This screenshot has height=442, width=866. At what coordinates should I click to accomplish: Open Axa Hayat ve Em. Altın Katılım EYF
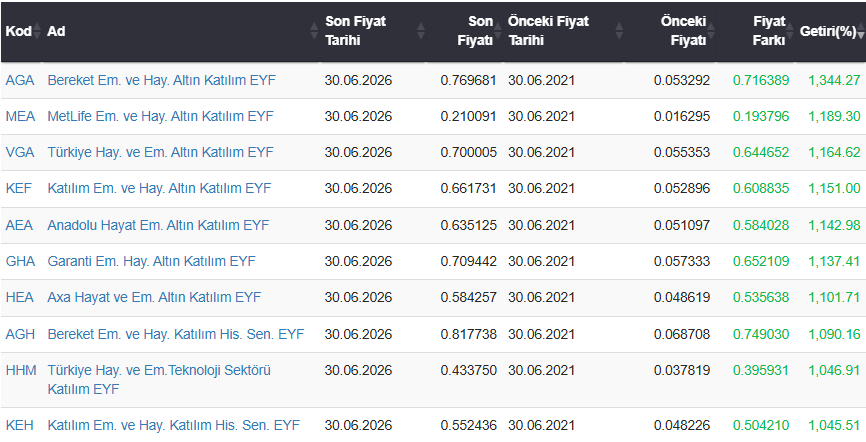[154, 297]
